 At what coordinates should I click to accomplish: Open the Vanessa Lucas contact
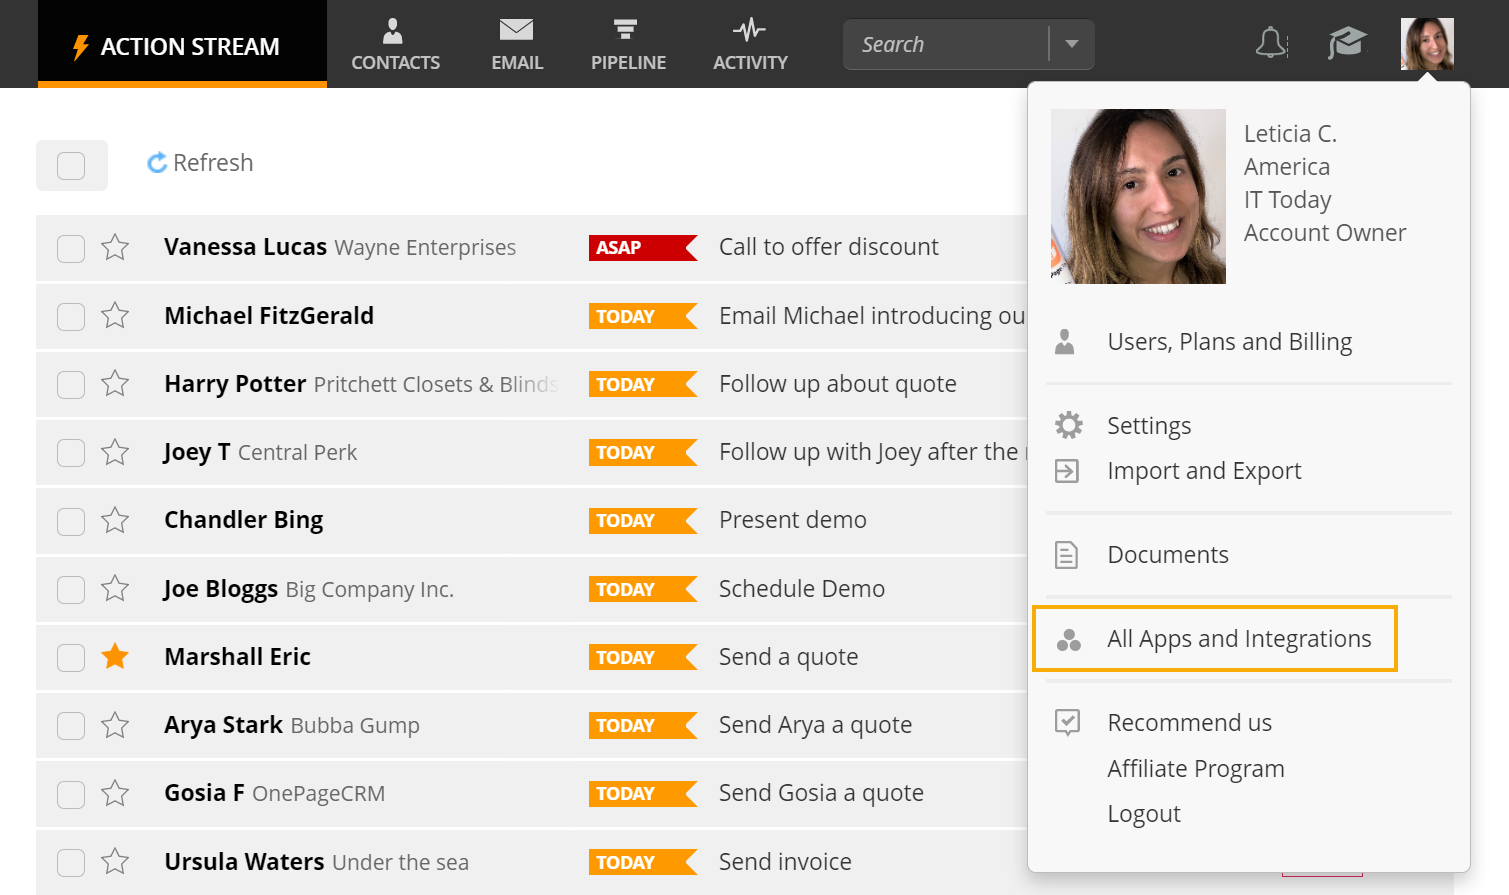(245, 247)
